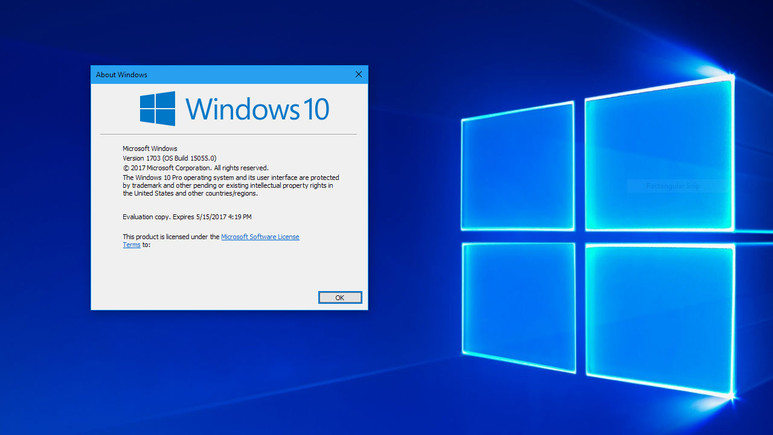Click the About Windows title bar text

coord(121,75)
